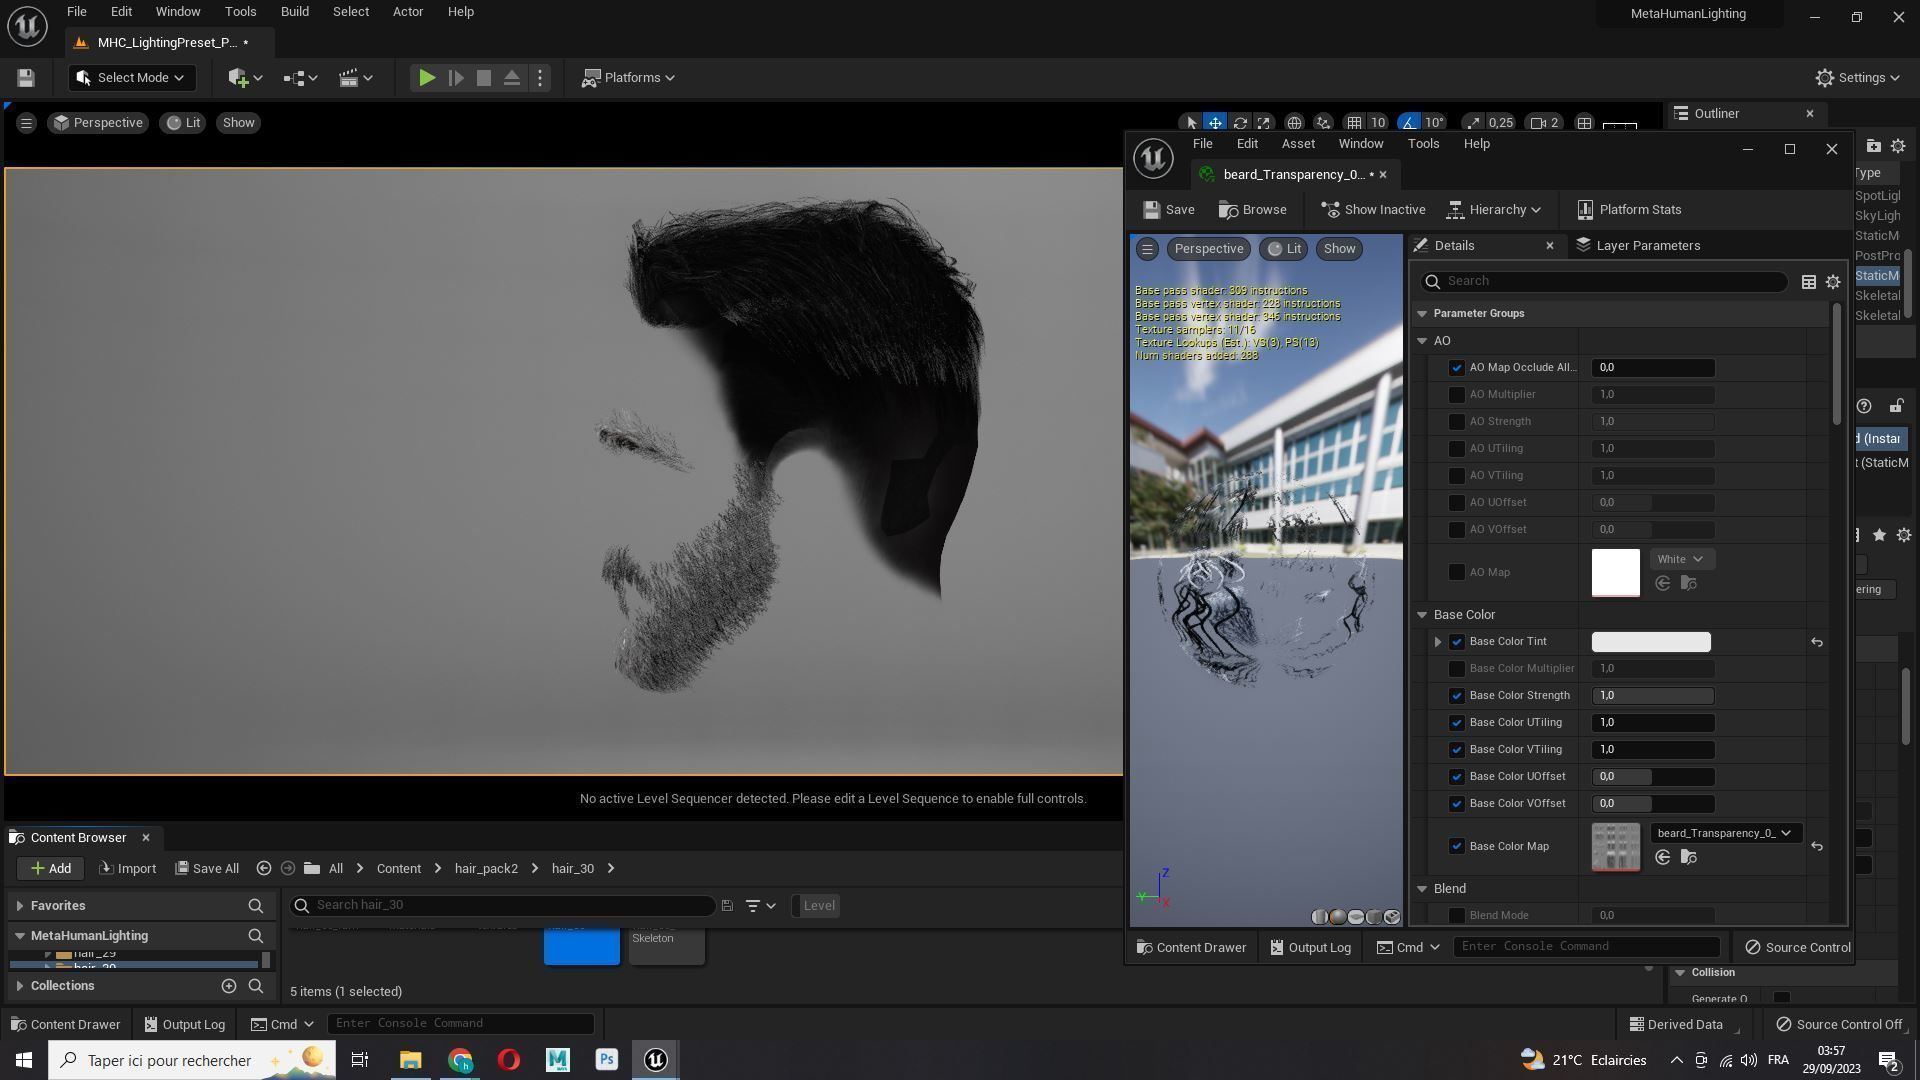
Task: Open Tools menu in material editor
Action: pos(1423,144)
